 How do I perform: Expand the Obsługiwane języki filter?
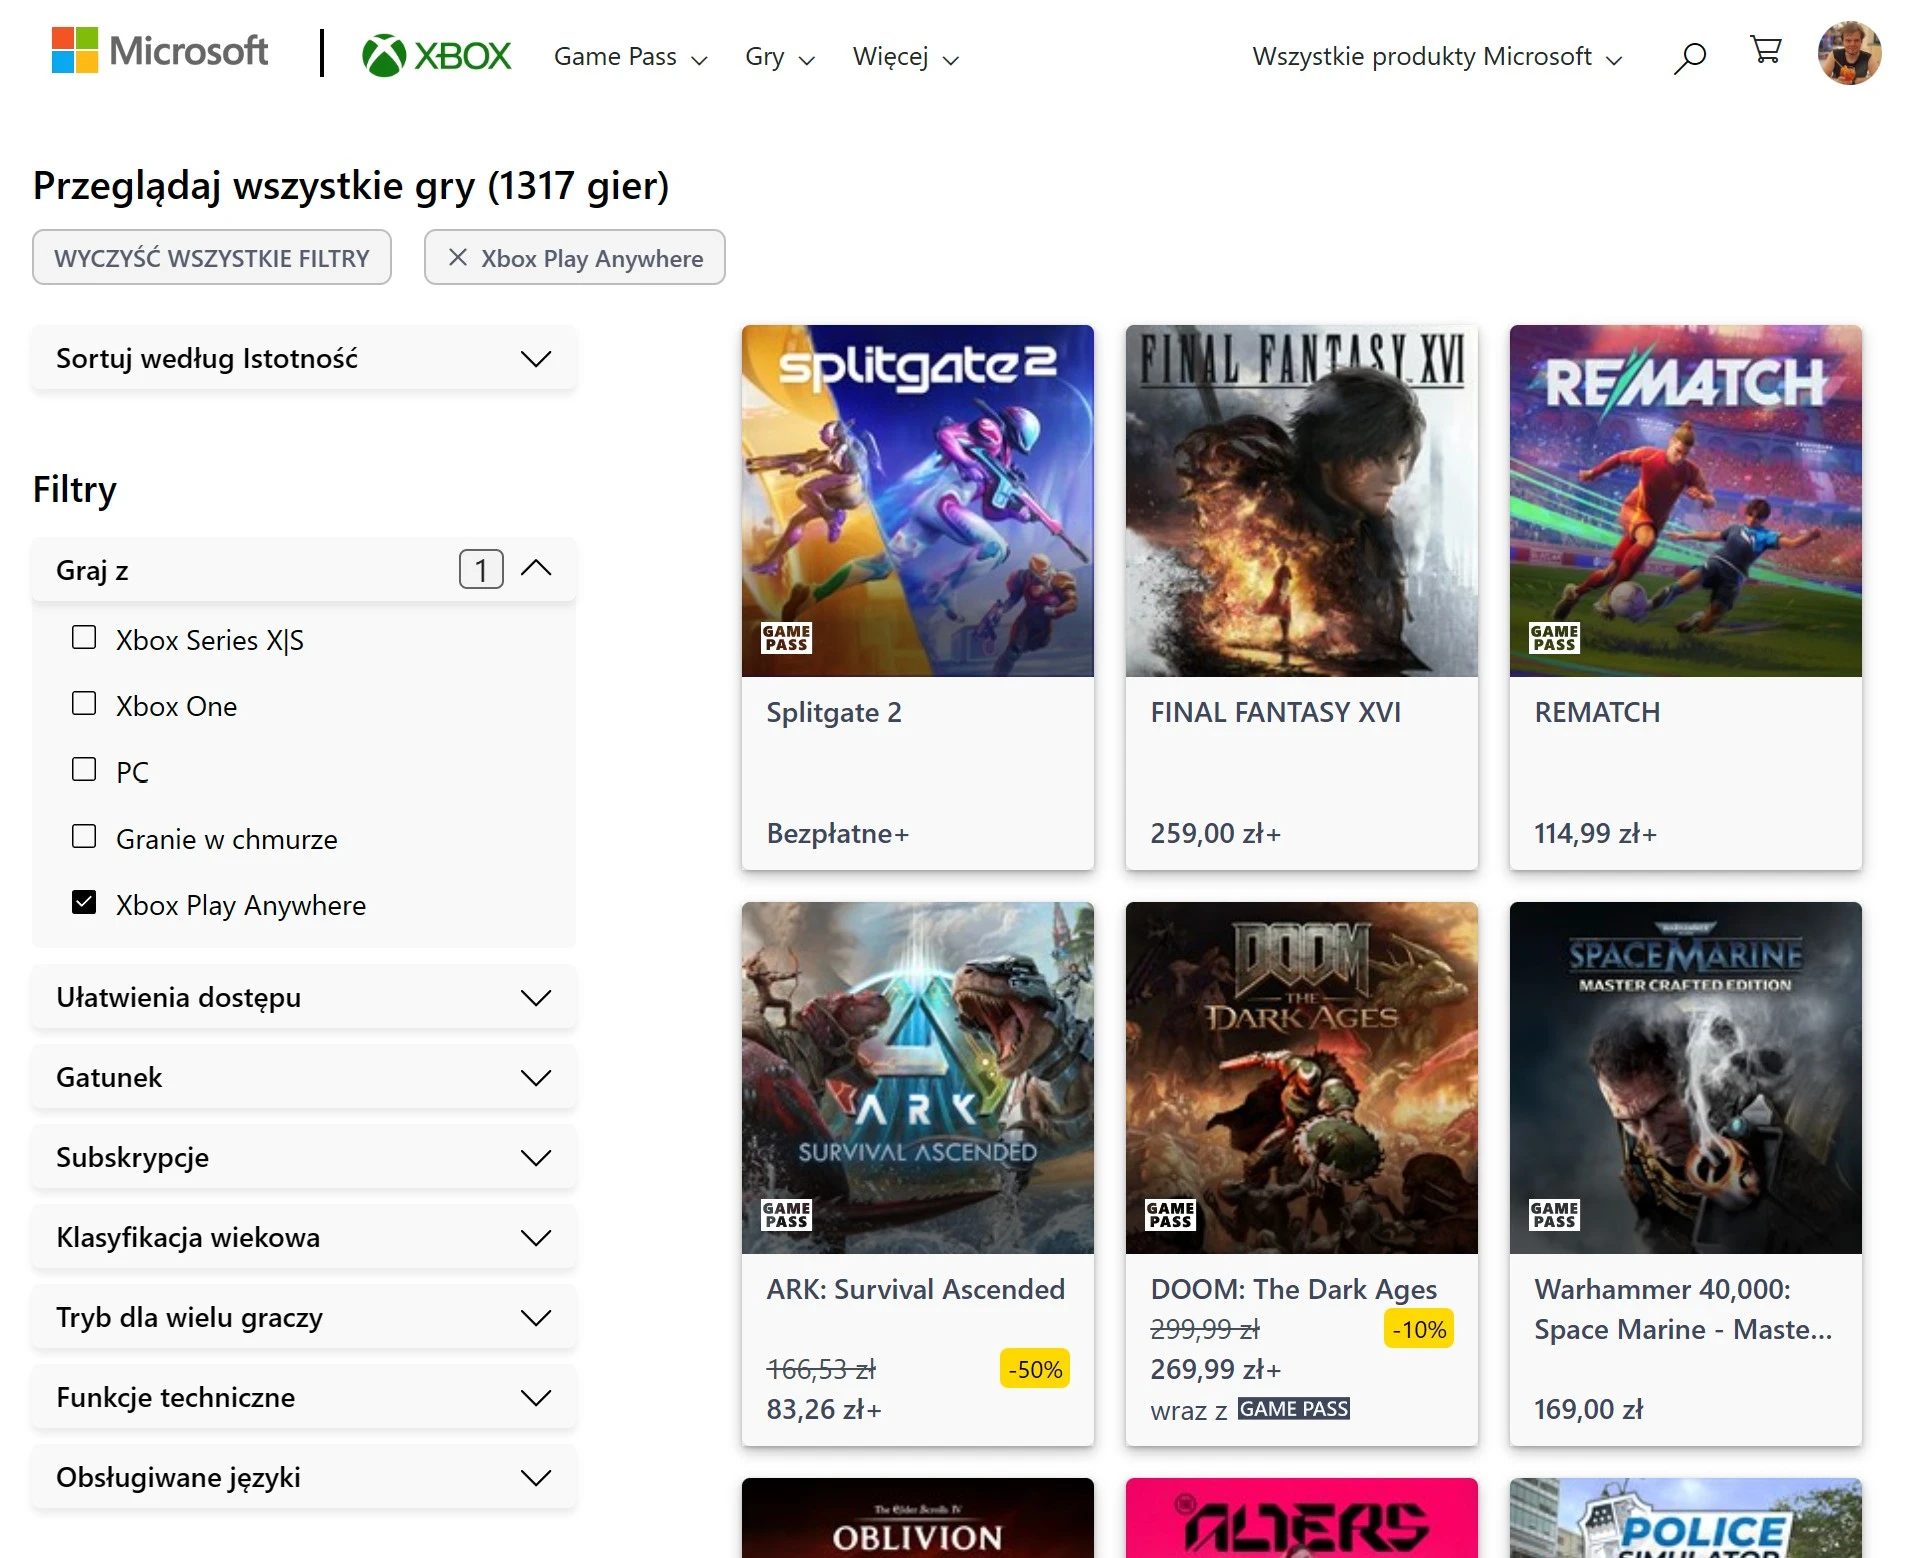pyautogui.click(x=303, y=1477)
